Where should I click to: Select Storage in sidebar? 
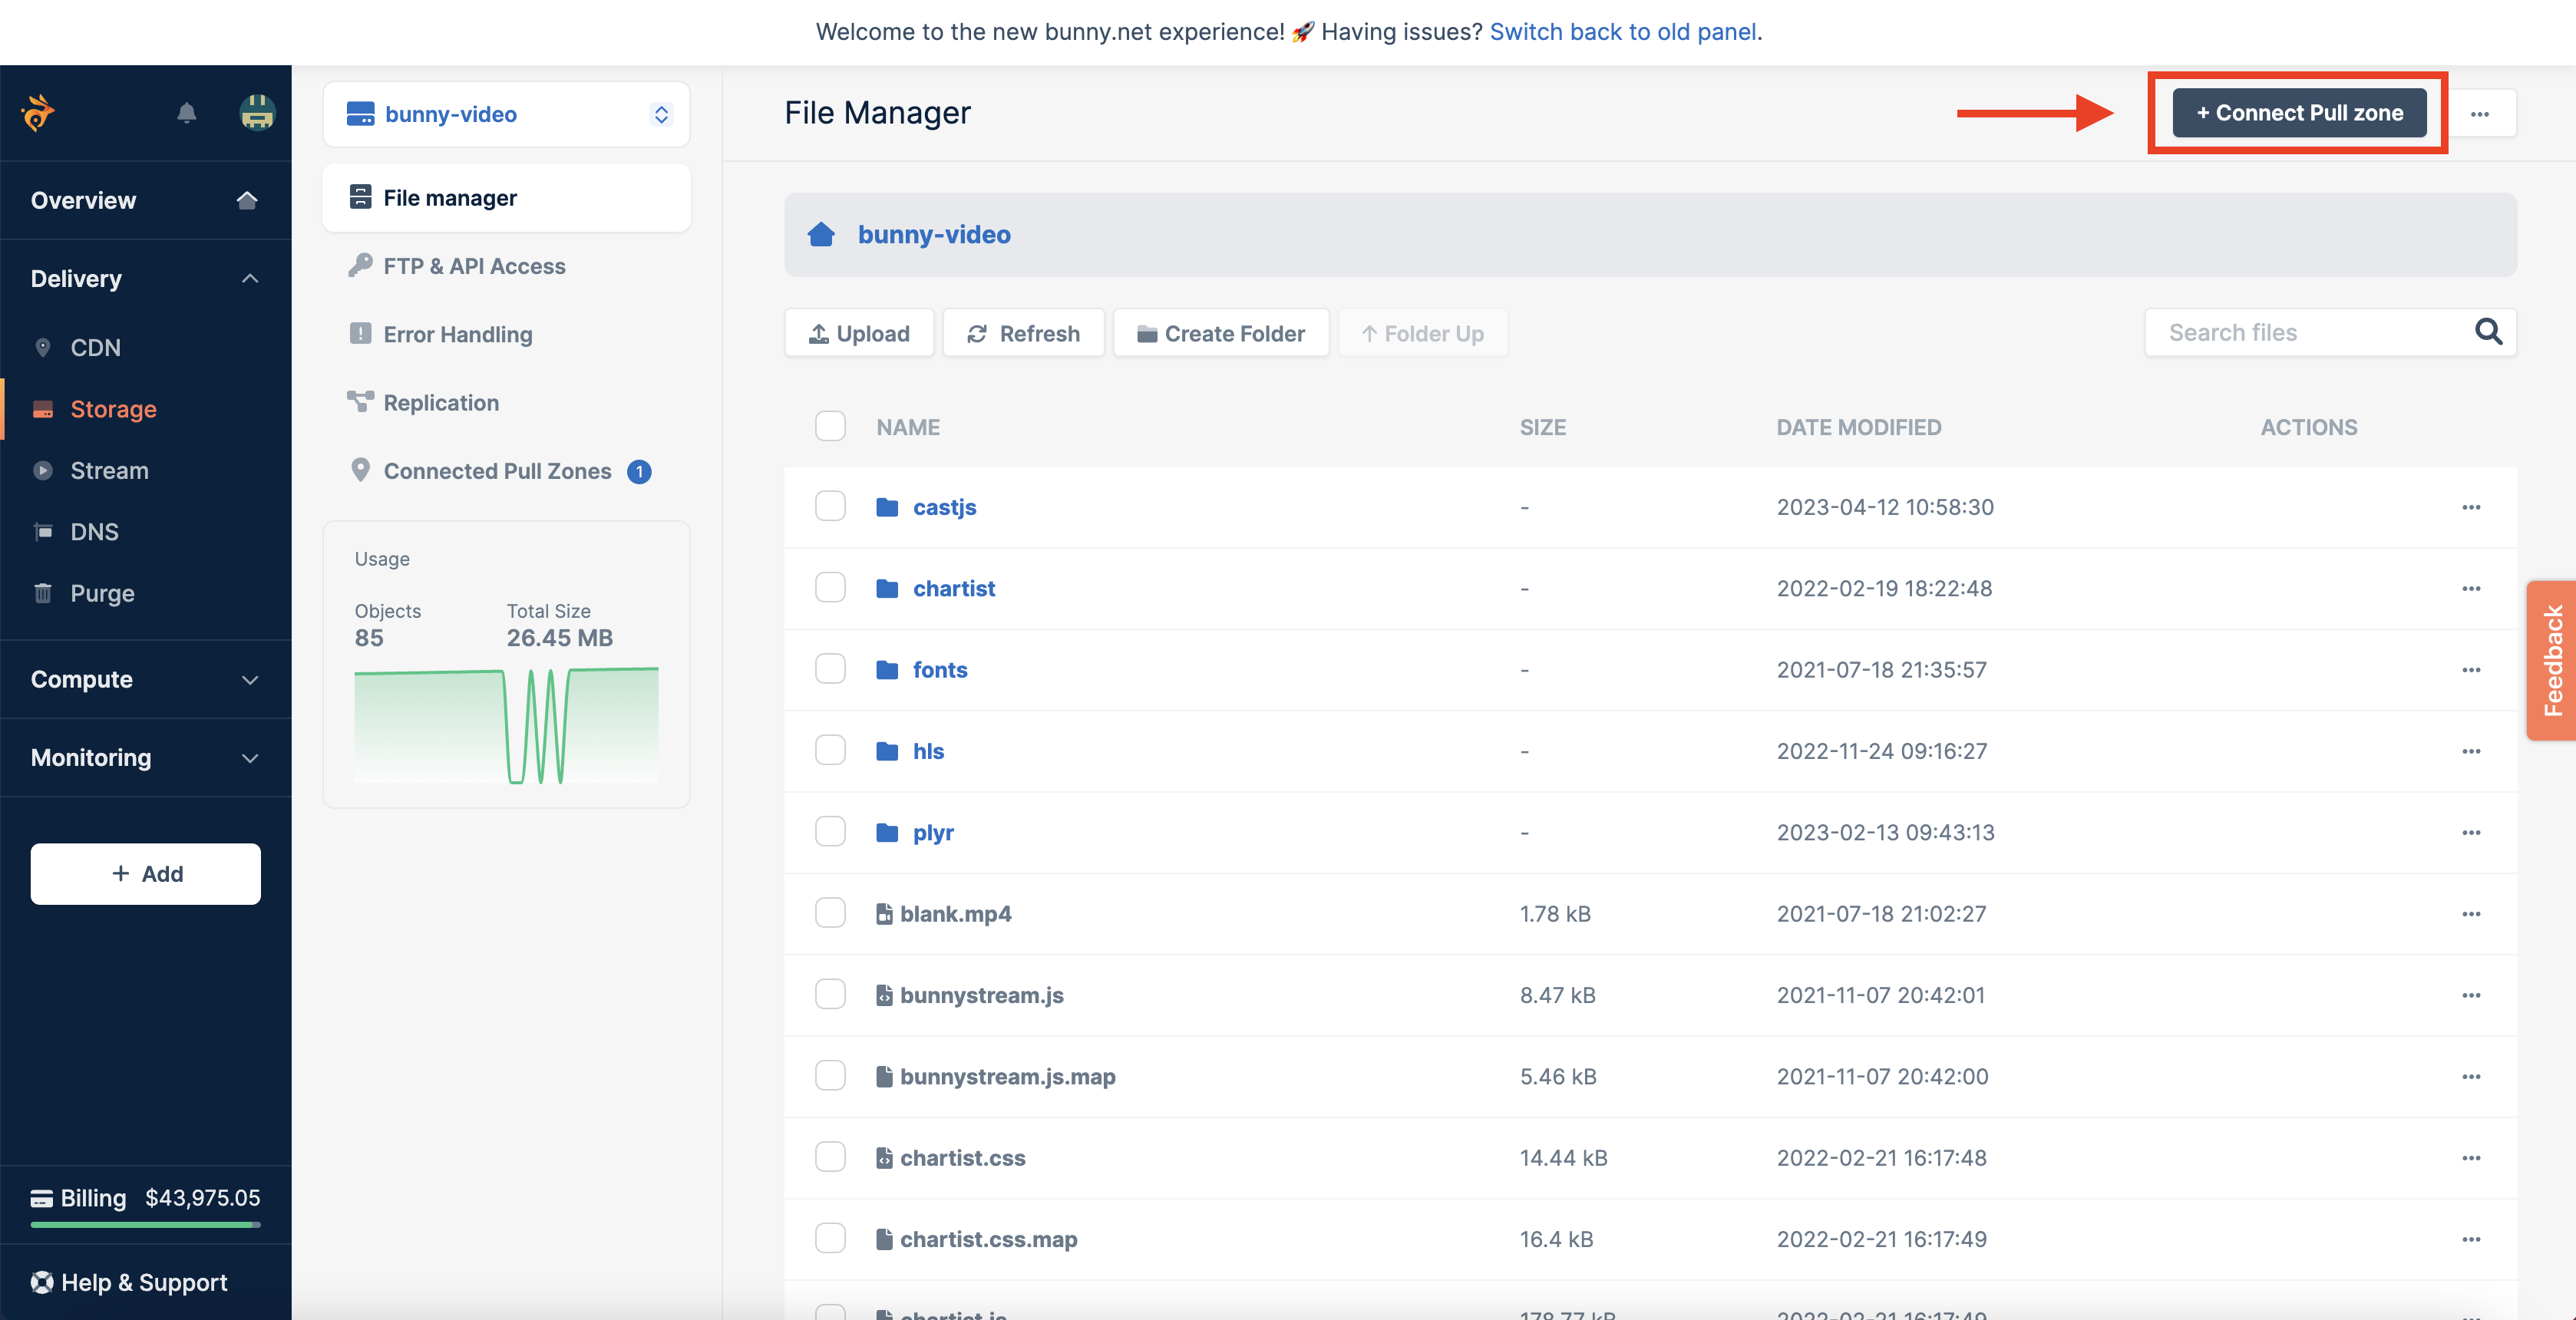click(x=113, y=409)
